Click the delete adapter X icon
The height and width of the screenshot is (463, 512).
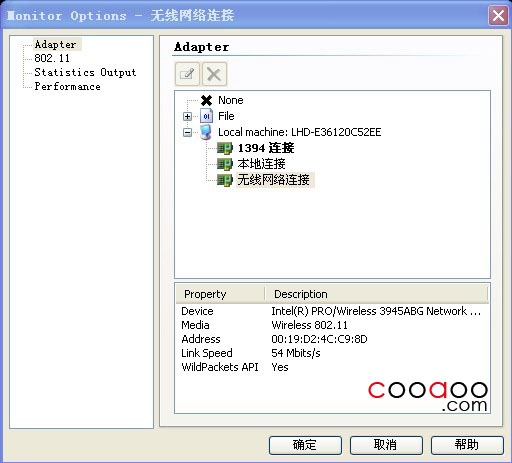coord(214,74)
